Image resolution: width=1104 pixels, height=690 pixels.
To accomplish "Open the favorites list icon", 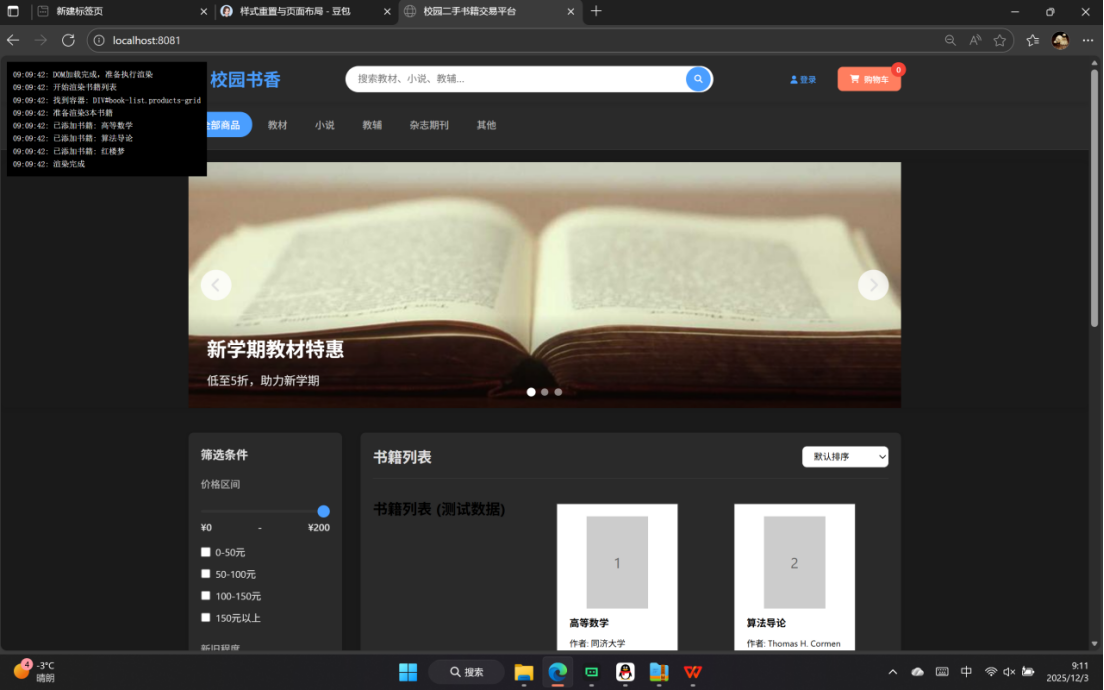I will [1032, 40].
